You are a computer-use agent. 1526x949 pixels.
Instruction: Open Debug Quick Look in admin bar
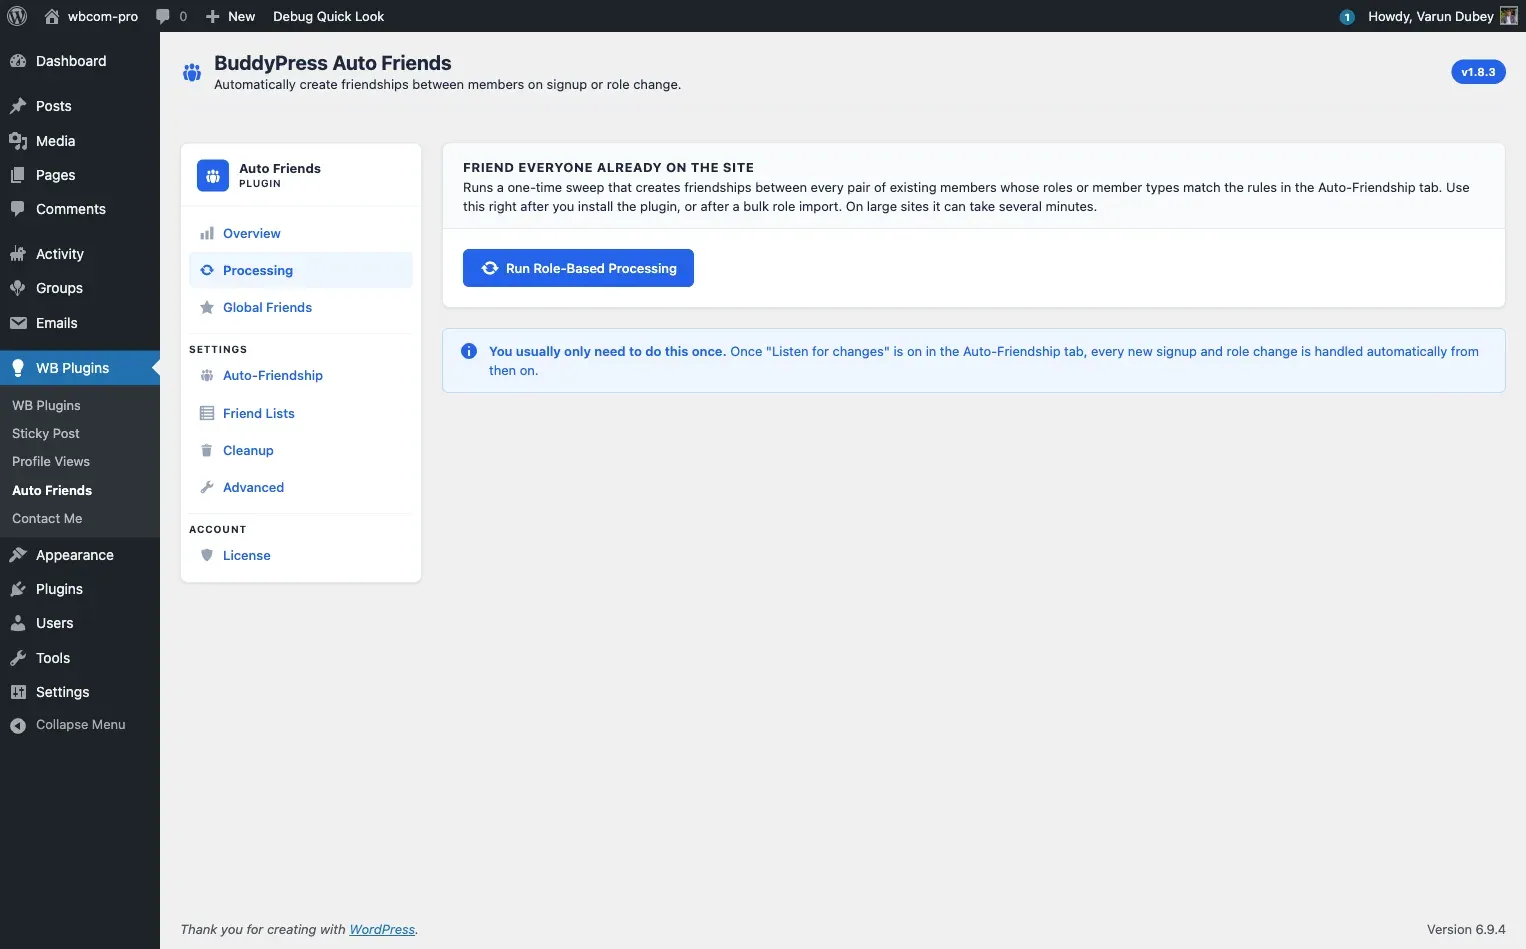tap(328, 16)
